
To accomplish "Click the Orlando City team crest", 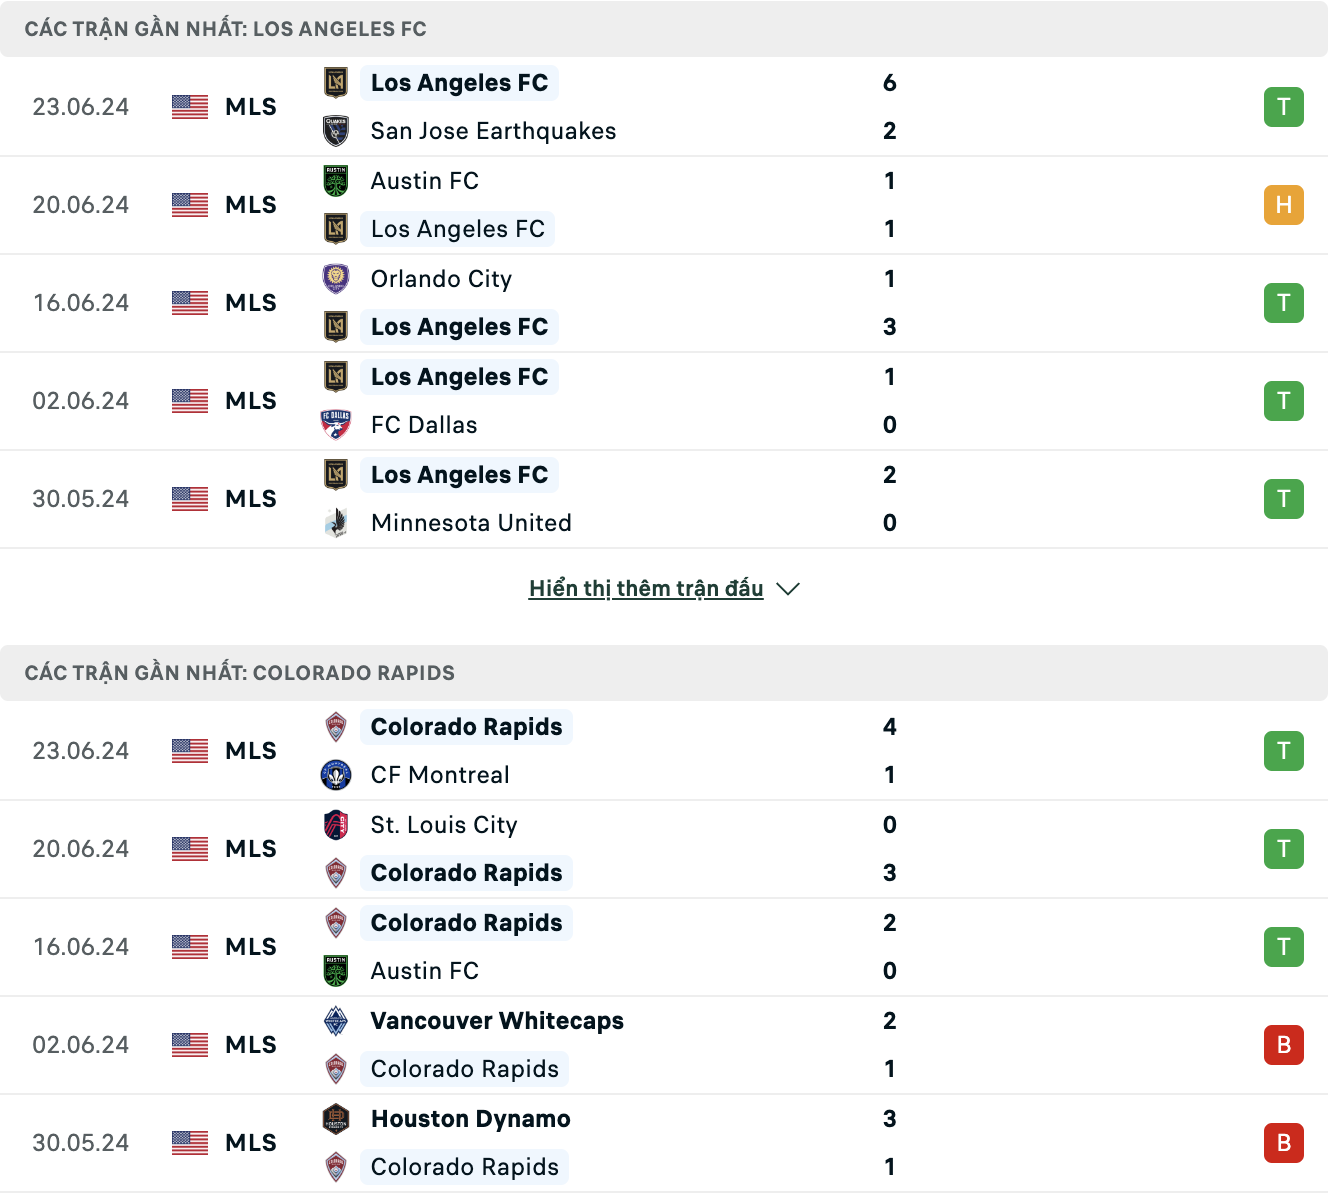I will (x=336, y=279).
